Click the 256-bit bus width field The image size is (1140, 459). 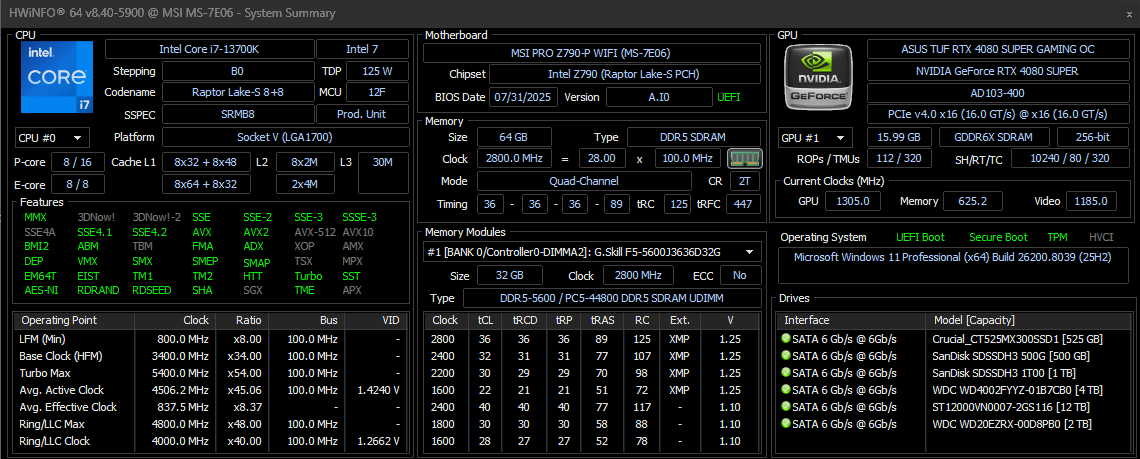pyautogui.click(x=1092, y=137)
